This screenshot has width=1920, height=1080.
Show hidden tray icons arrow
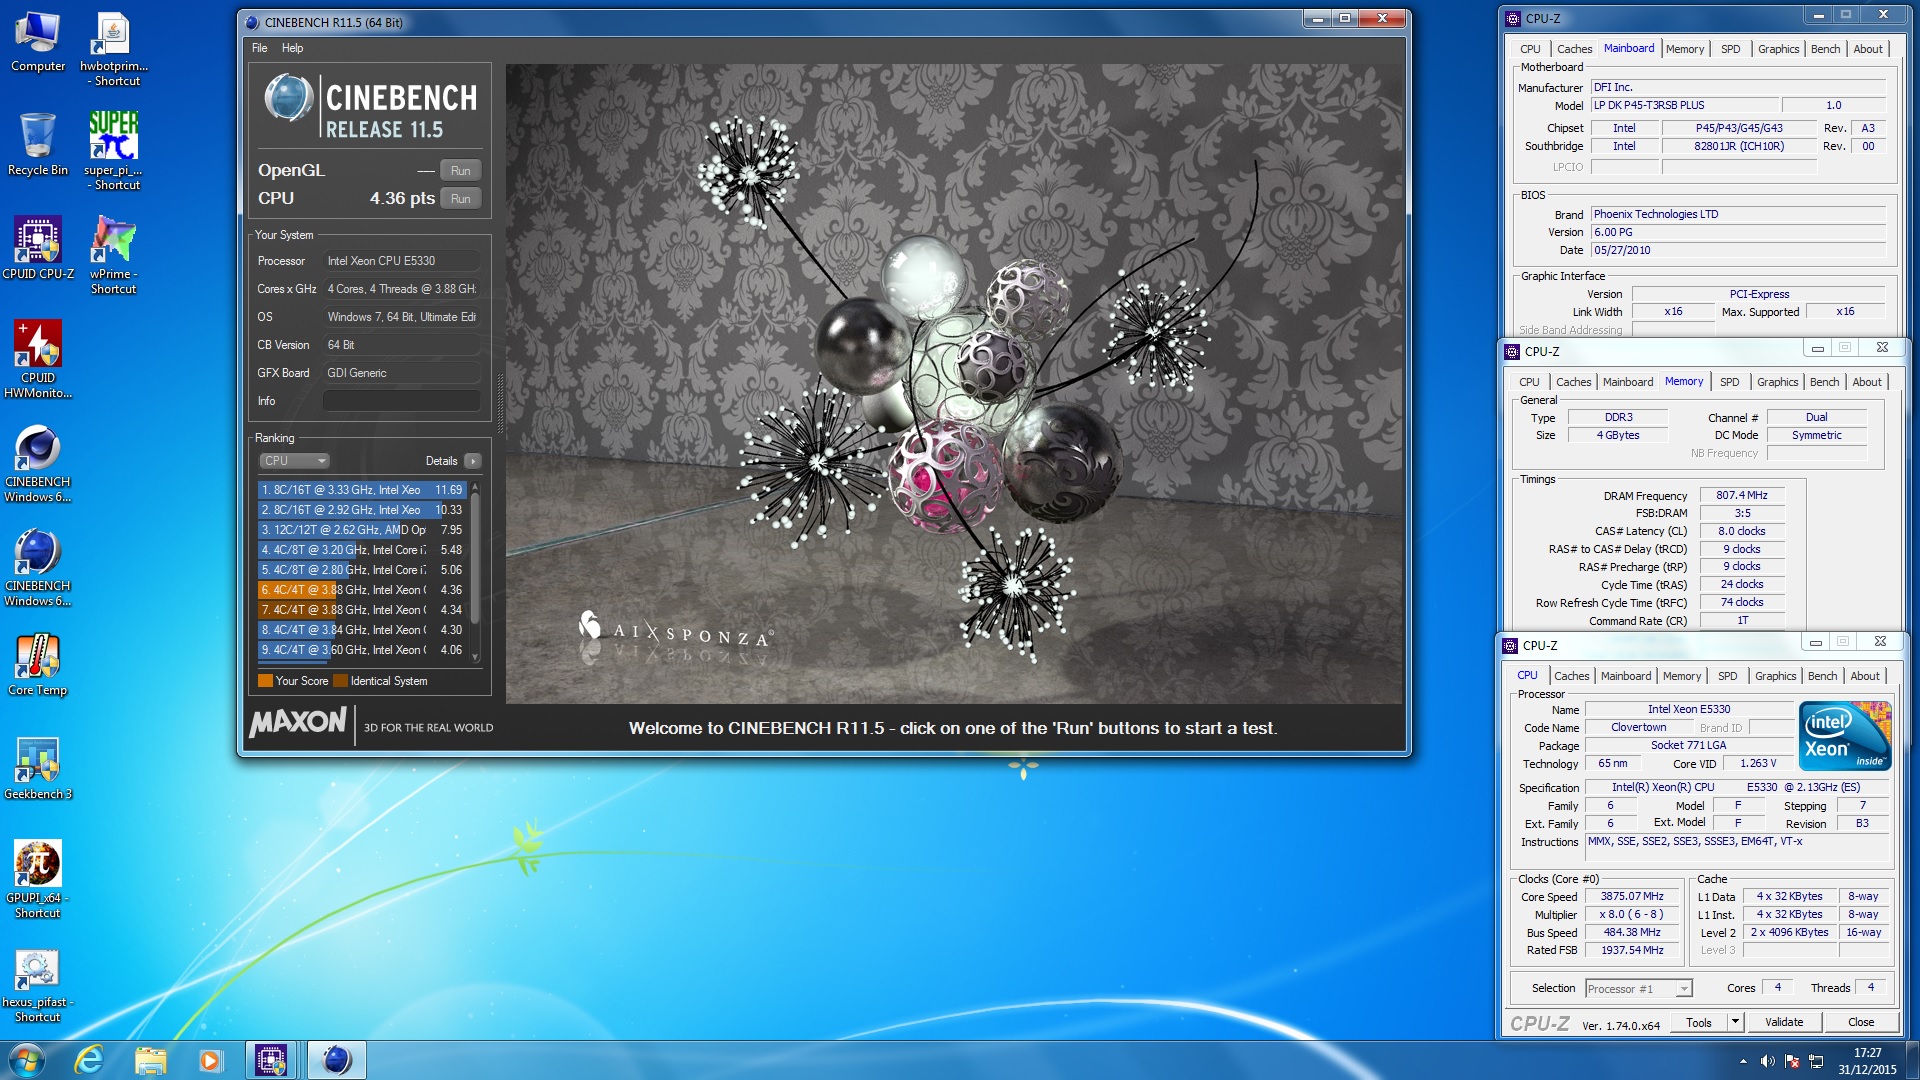[x=1743, y=1061]
